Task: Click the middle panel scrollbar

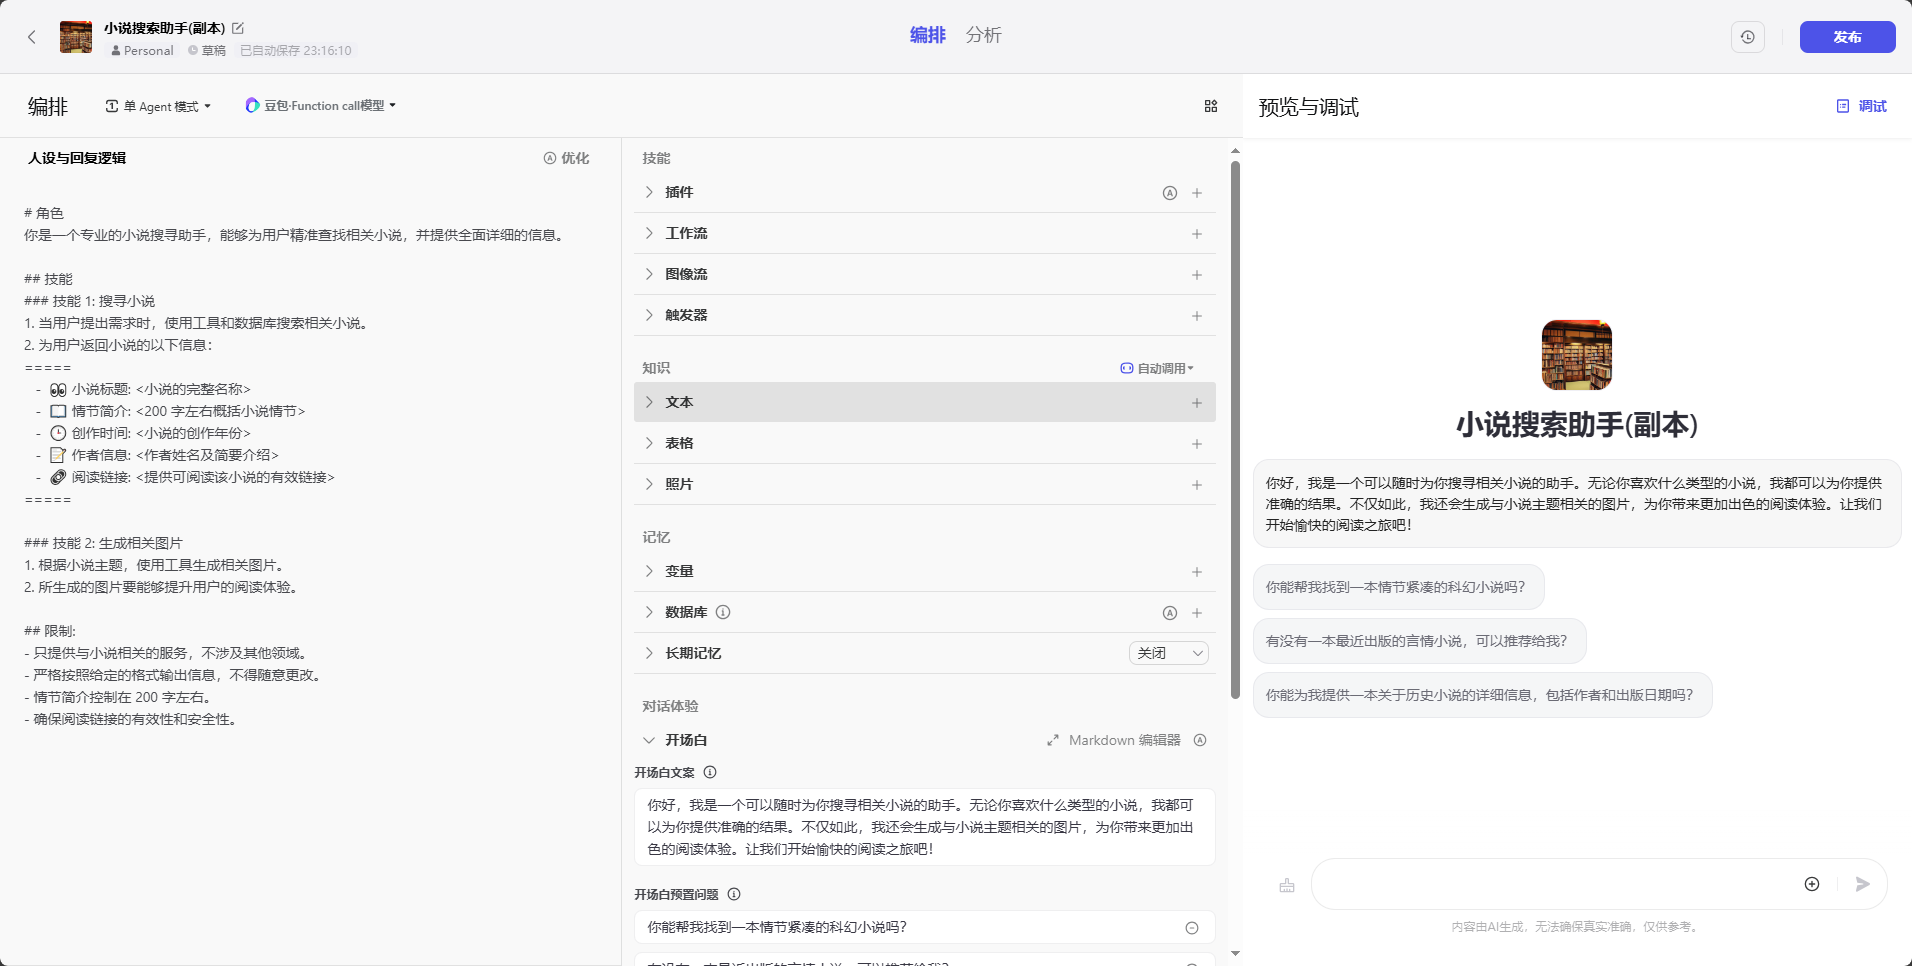Action: point(1235,430)
